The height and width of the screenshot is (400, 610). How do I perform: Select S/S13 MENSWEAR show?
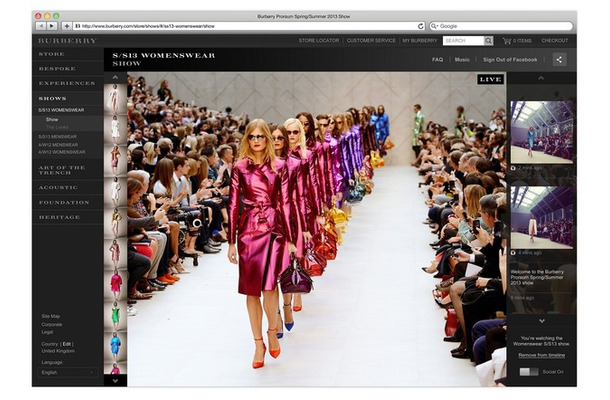coord(58,137)
